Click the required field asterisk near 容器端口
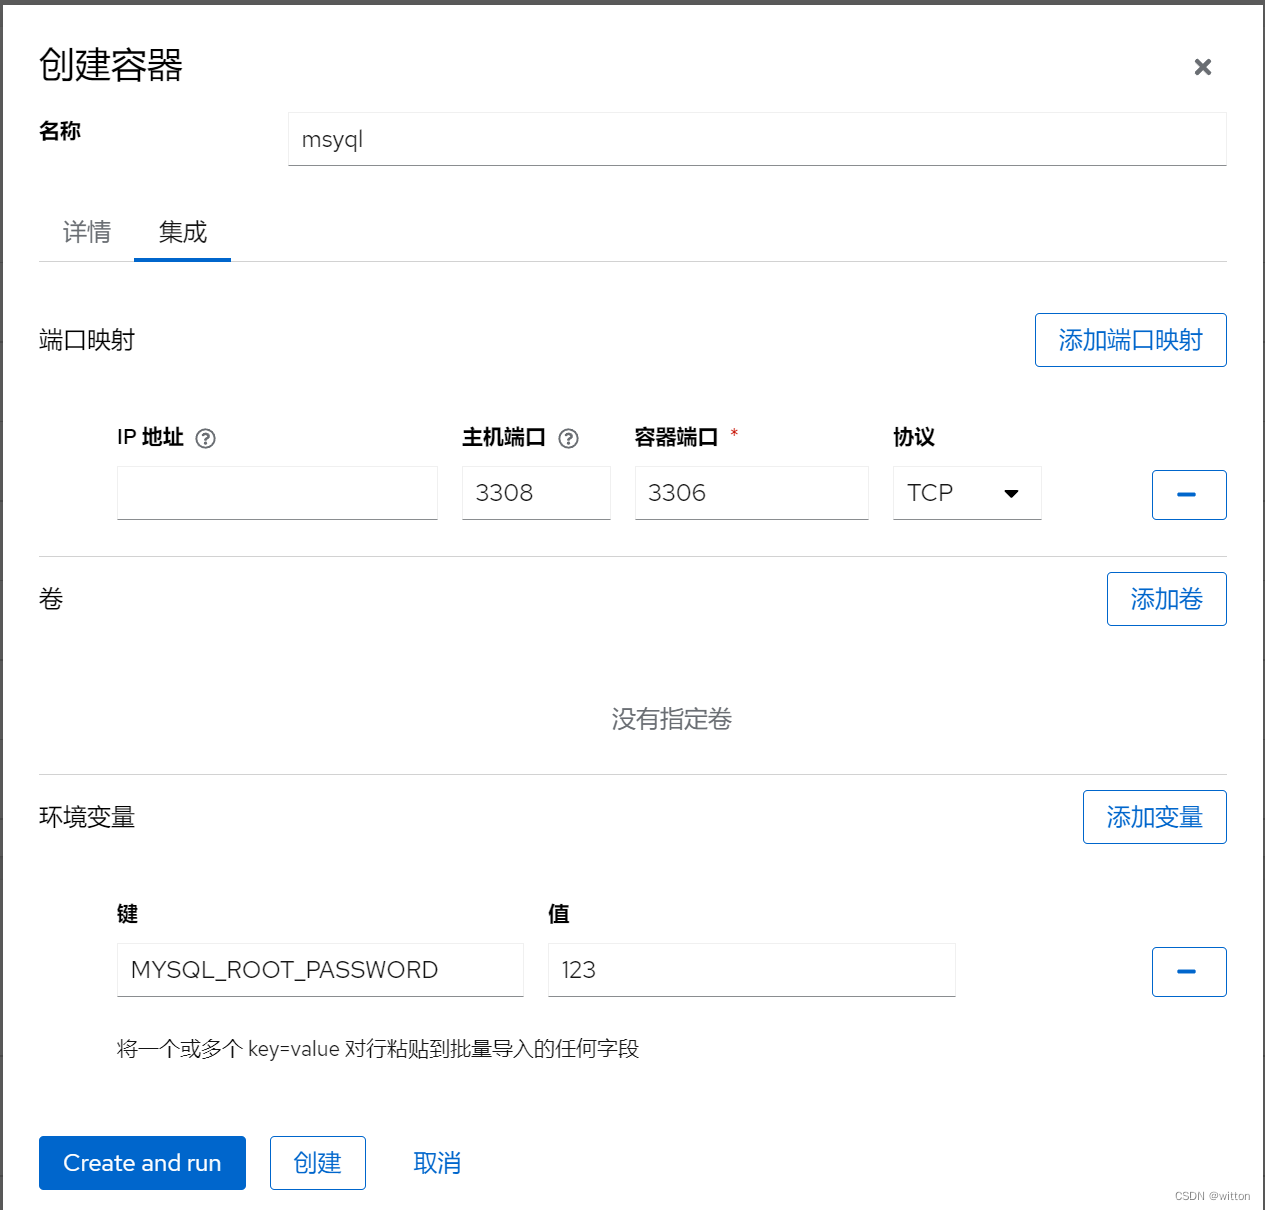Viewport: 1265px width, 1210px height. [734, 432]
